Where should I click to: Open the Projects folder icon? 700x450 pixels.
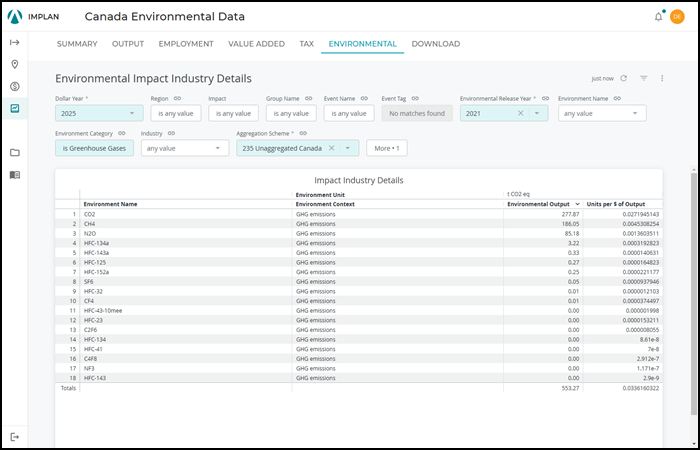coord(15,153)
